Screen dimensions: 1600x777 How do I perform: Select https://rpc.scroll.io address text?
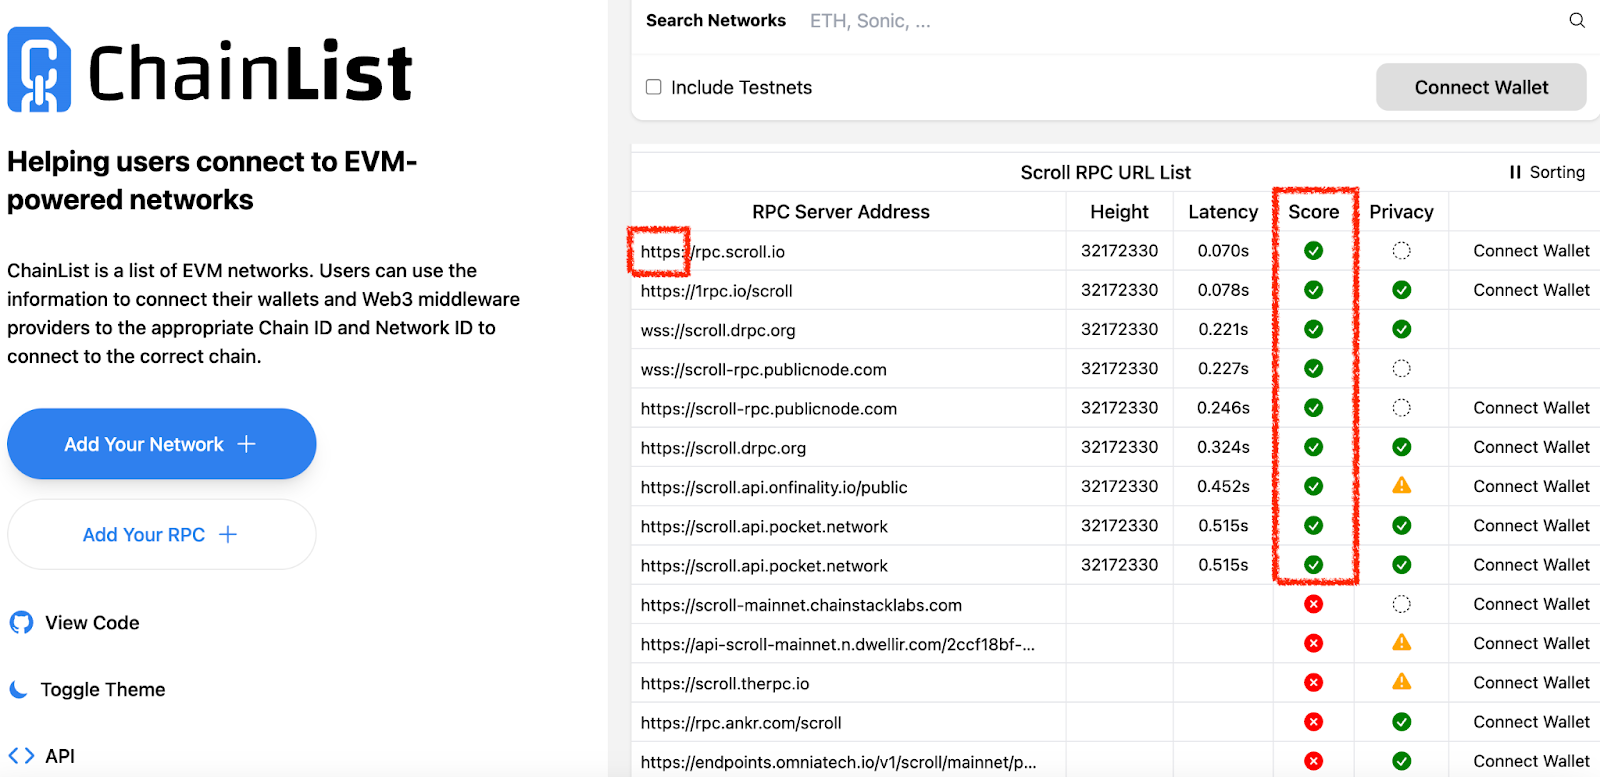tap(713, 252)
